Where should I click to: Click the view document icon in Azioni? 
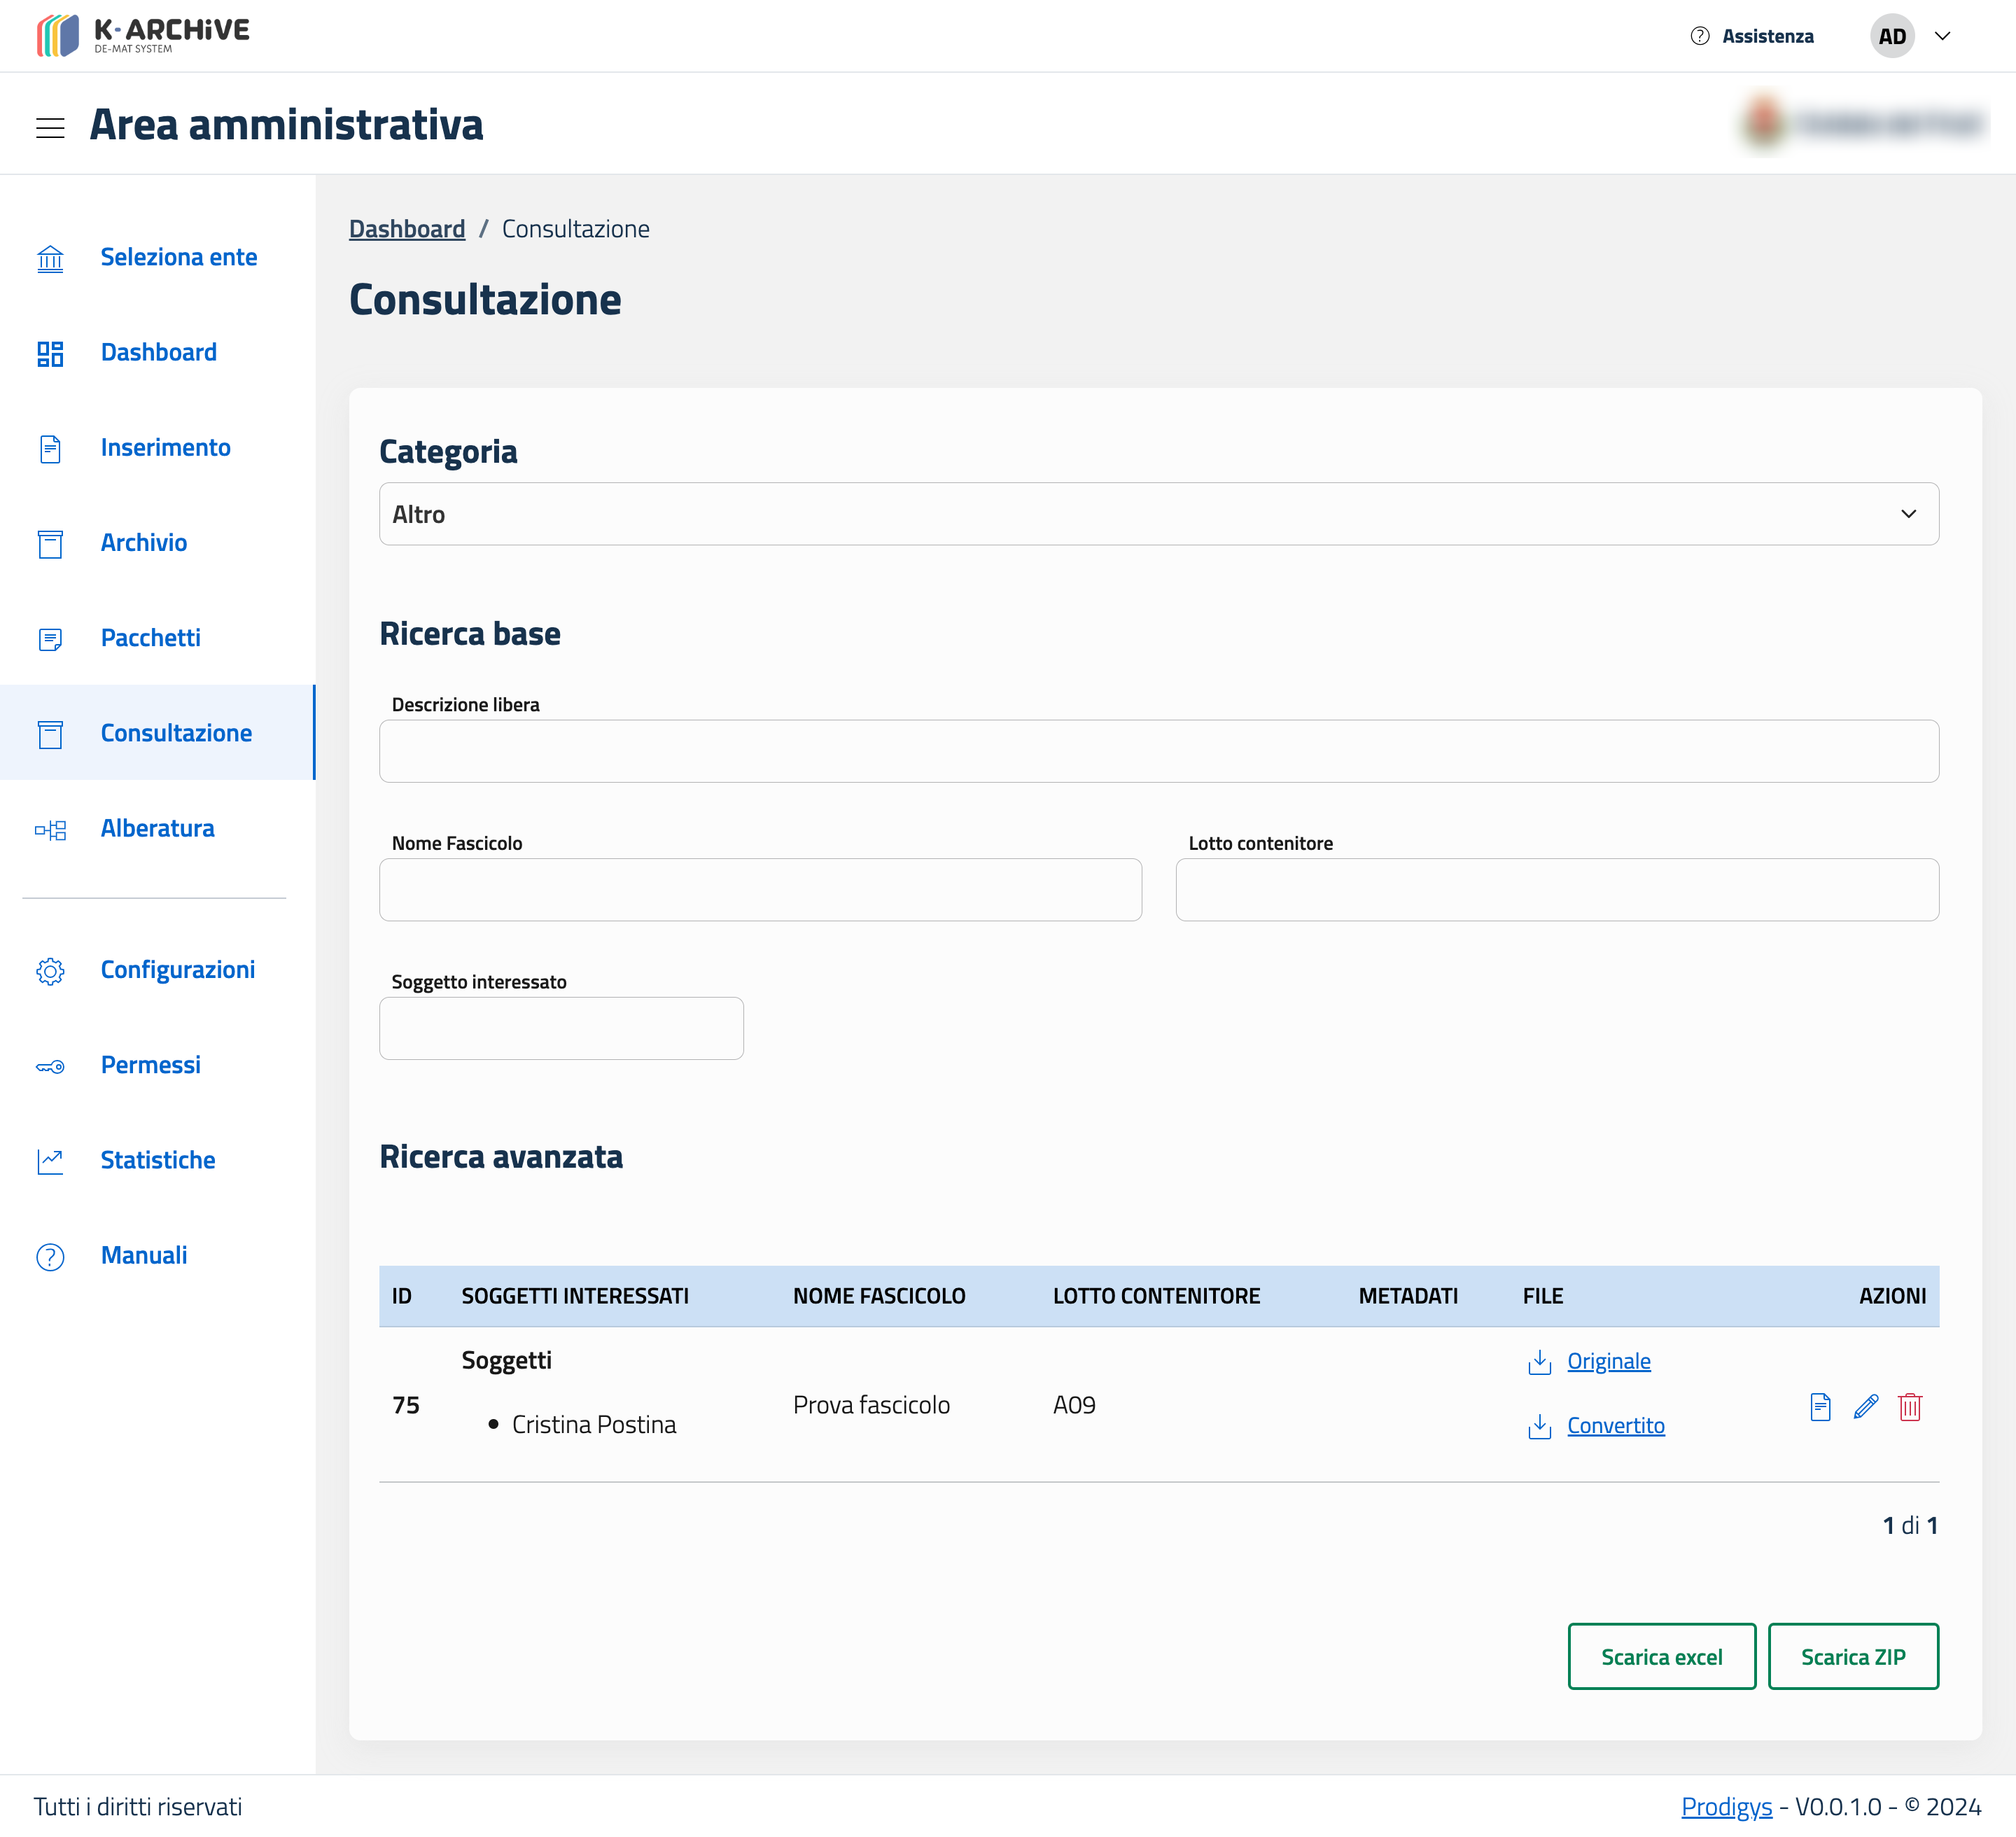click(1820, 1407)
